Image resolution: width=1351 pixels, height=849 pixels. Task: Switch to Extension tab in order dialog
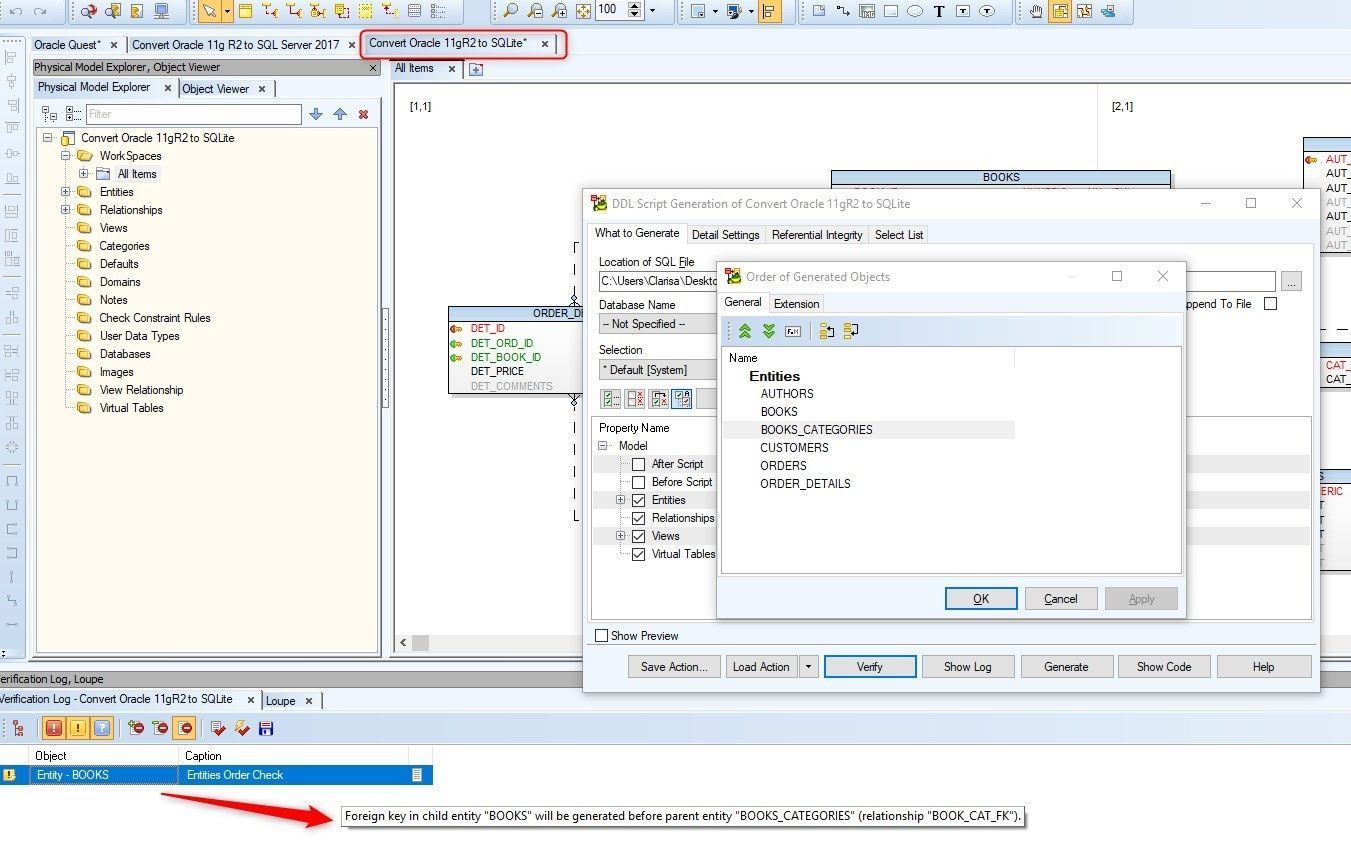click(x=796, y=303)
